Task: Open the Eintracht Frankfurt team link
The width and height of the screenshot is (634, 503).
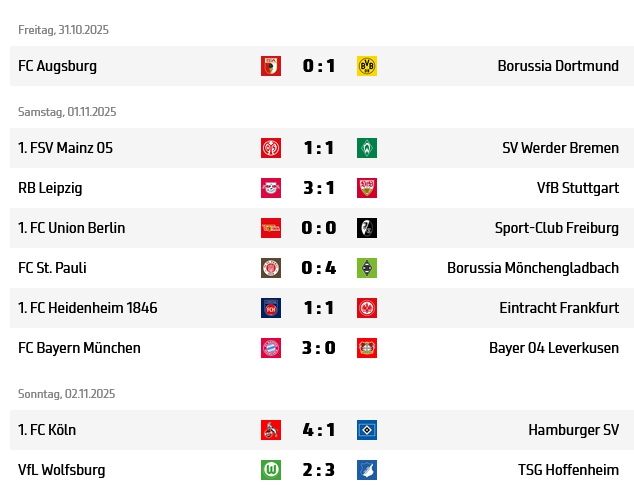Action: pyautogui.click(x=559, y=308)
